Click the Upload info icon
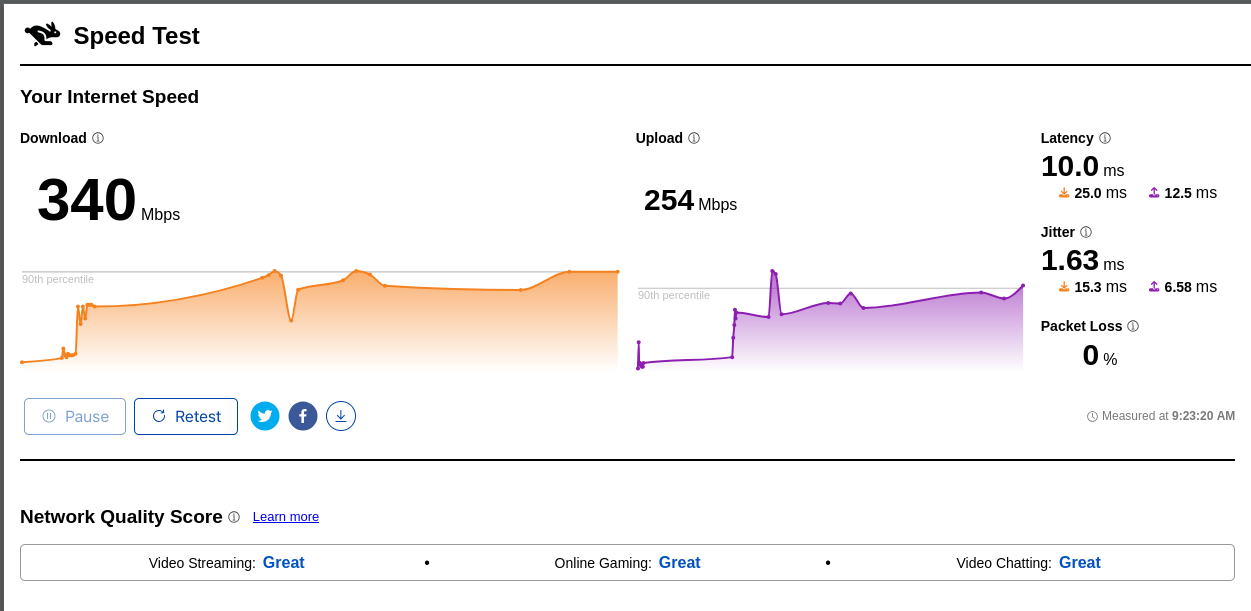 tap(694, 139)
